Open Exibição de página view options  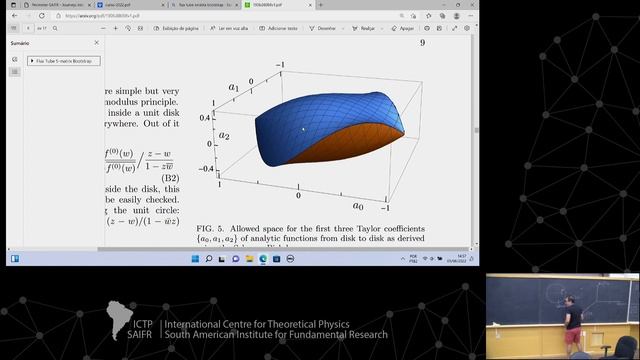tap(176, 28)
